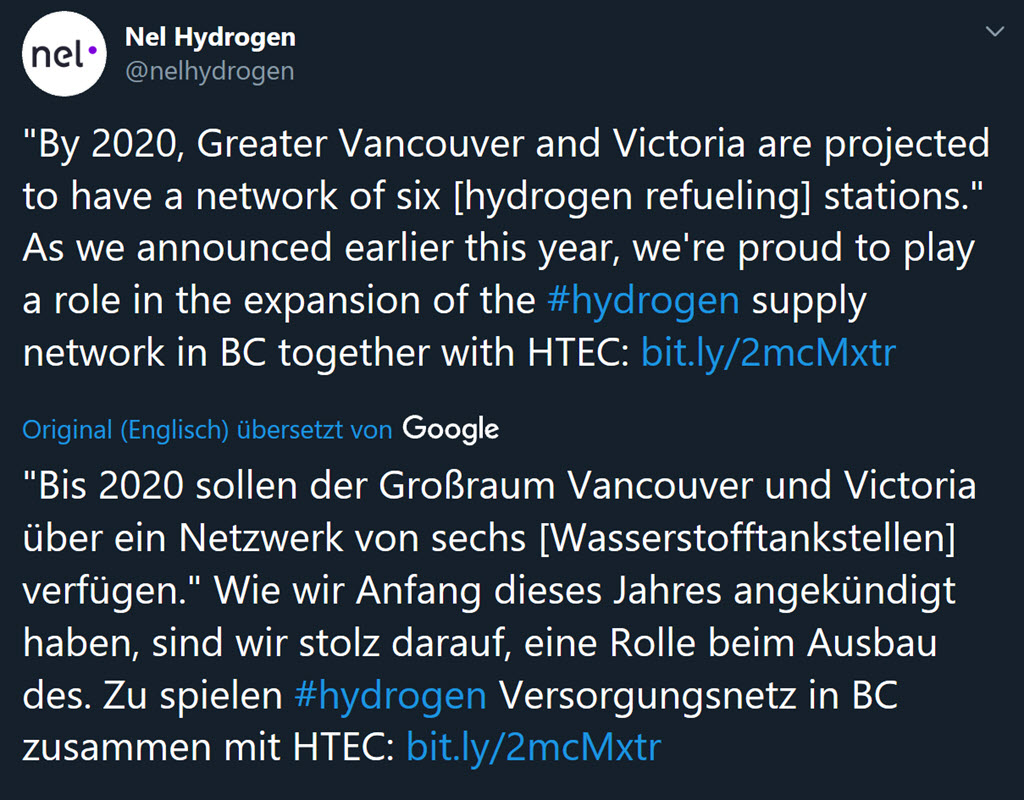Screen dimensions: 1024x800
Task: Follow the bit.ly link in the German translation
Action: (x=533, y=748)
